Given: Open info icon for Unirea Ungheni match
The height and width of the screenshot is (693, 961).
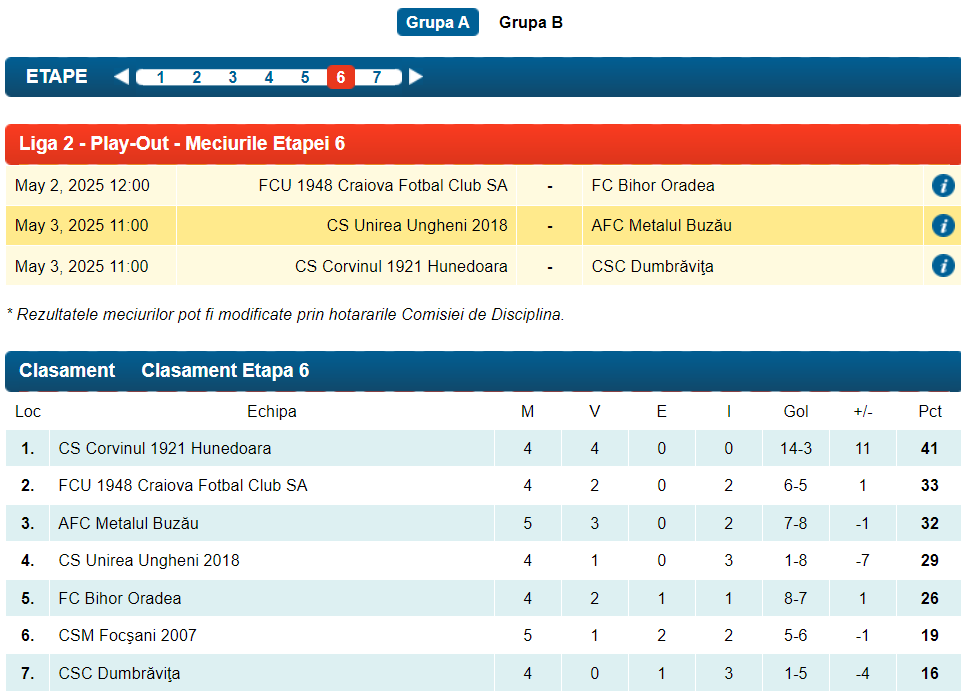Looking at the screenshot, I should 942,226.
